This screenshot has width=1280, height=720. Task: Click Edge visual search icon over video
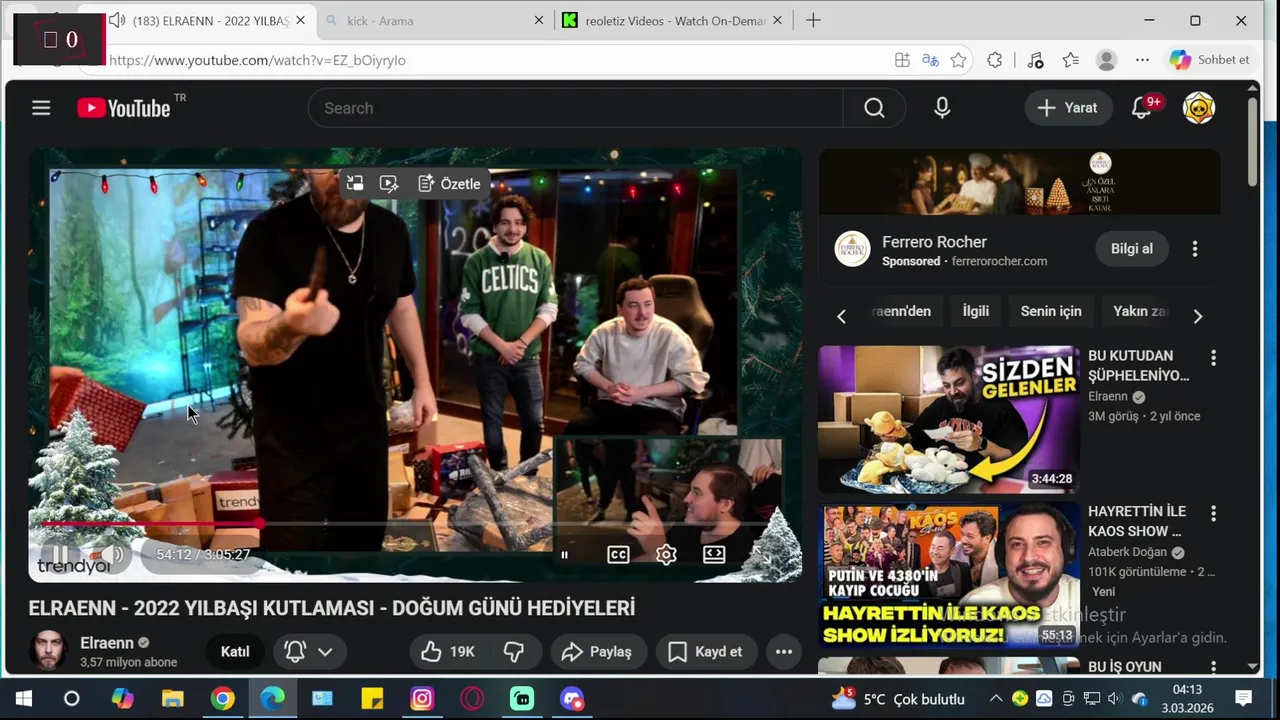389,184
